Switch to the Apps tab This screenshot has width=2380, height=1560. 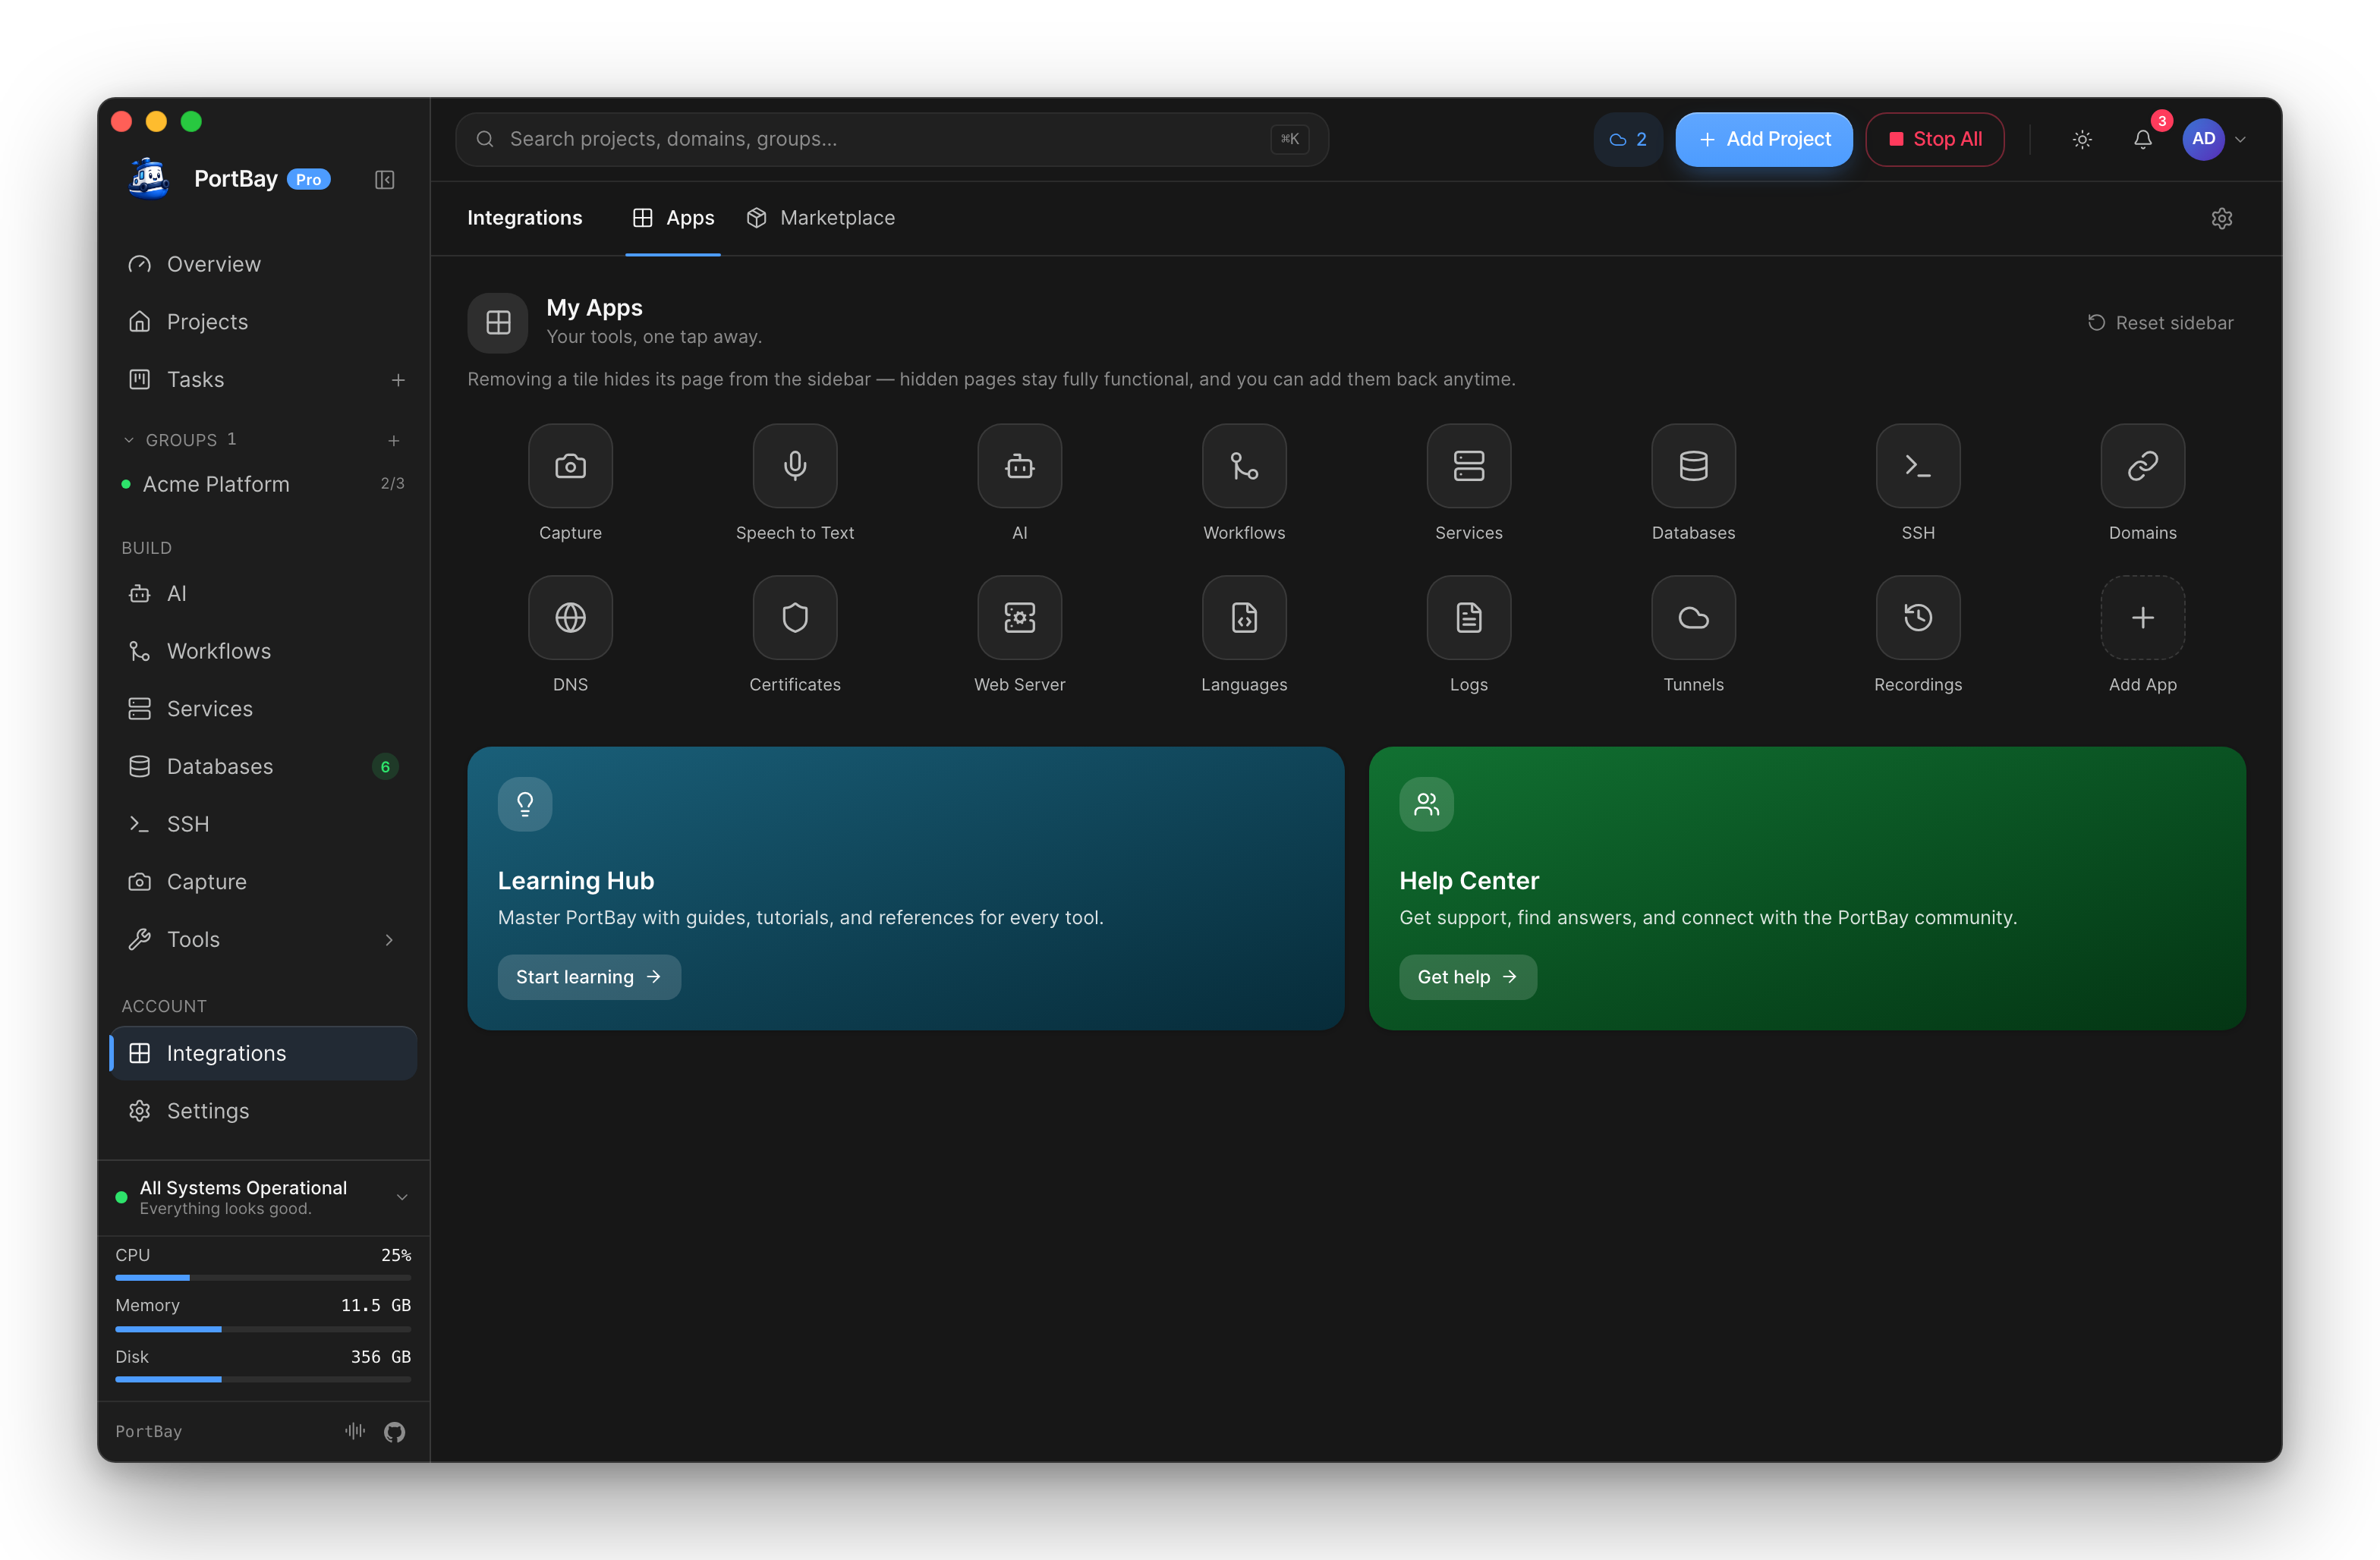(673, 218)
